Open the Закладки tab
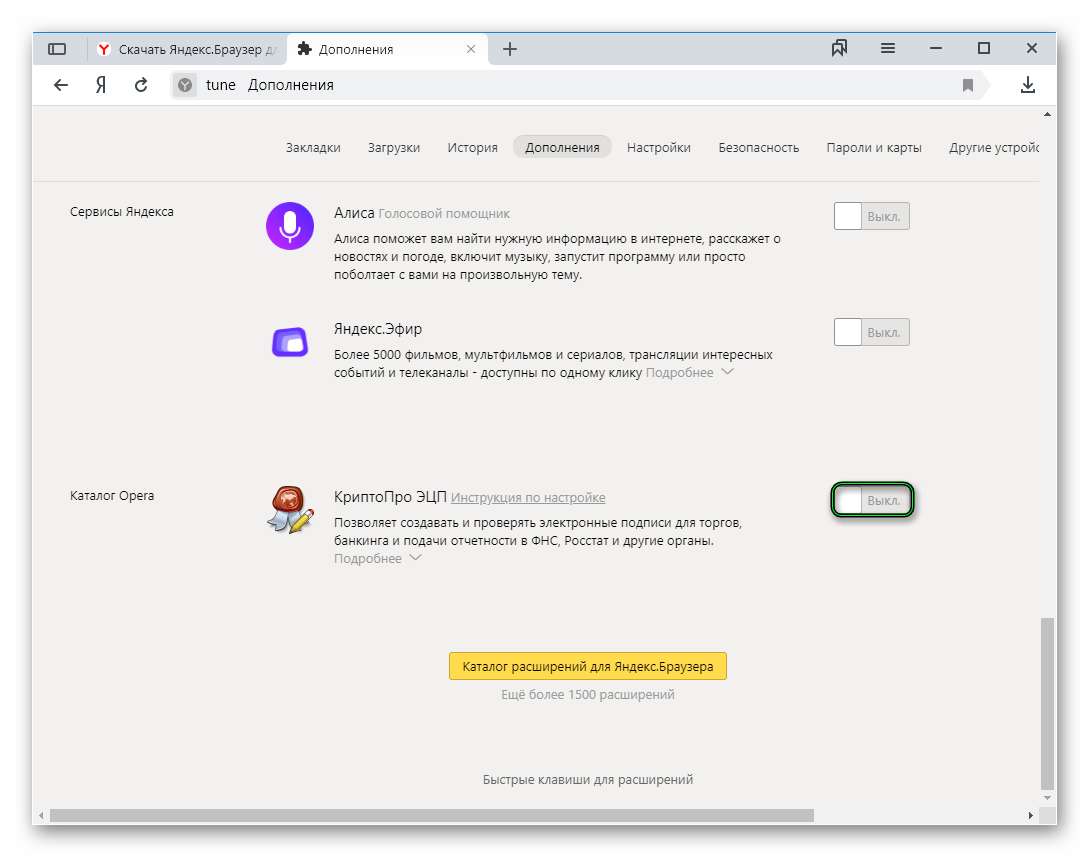The height and width of the screenshot is (857, 1089). [313, 147]
